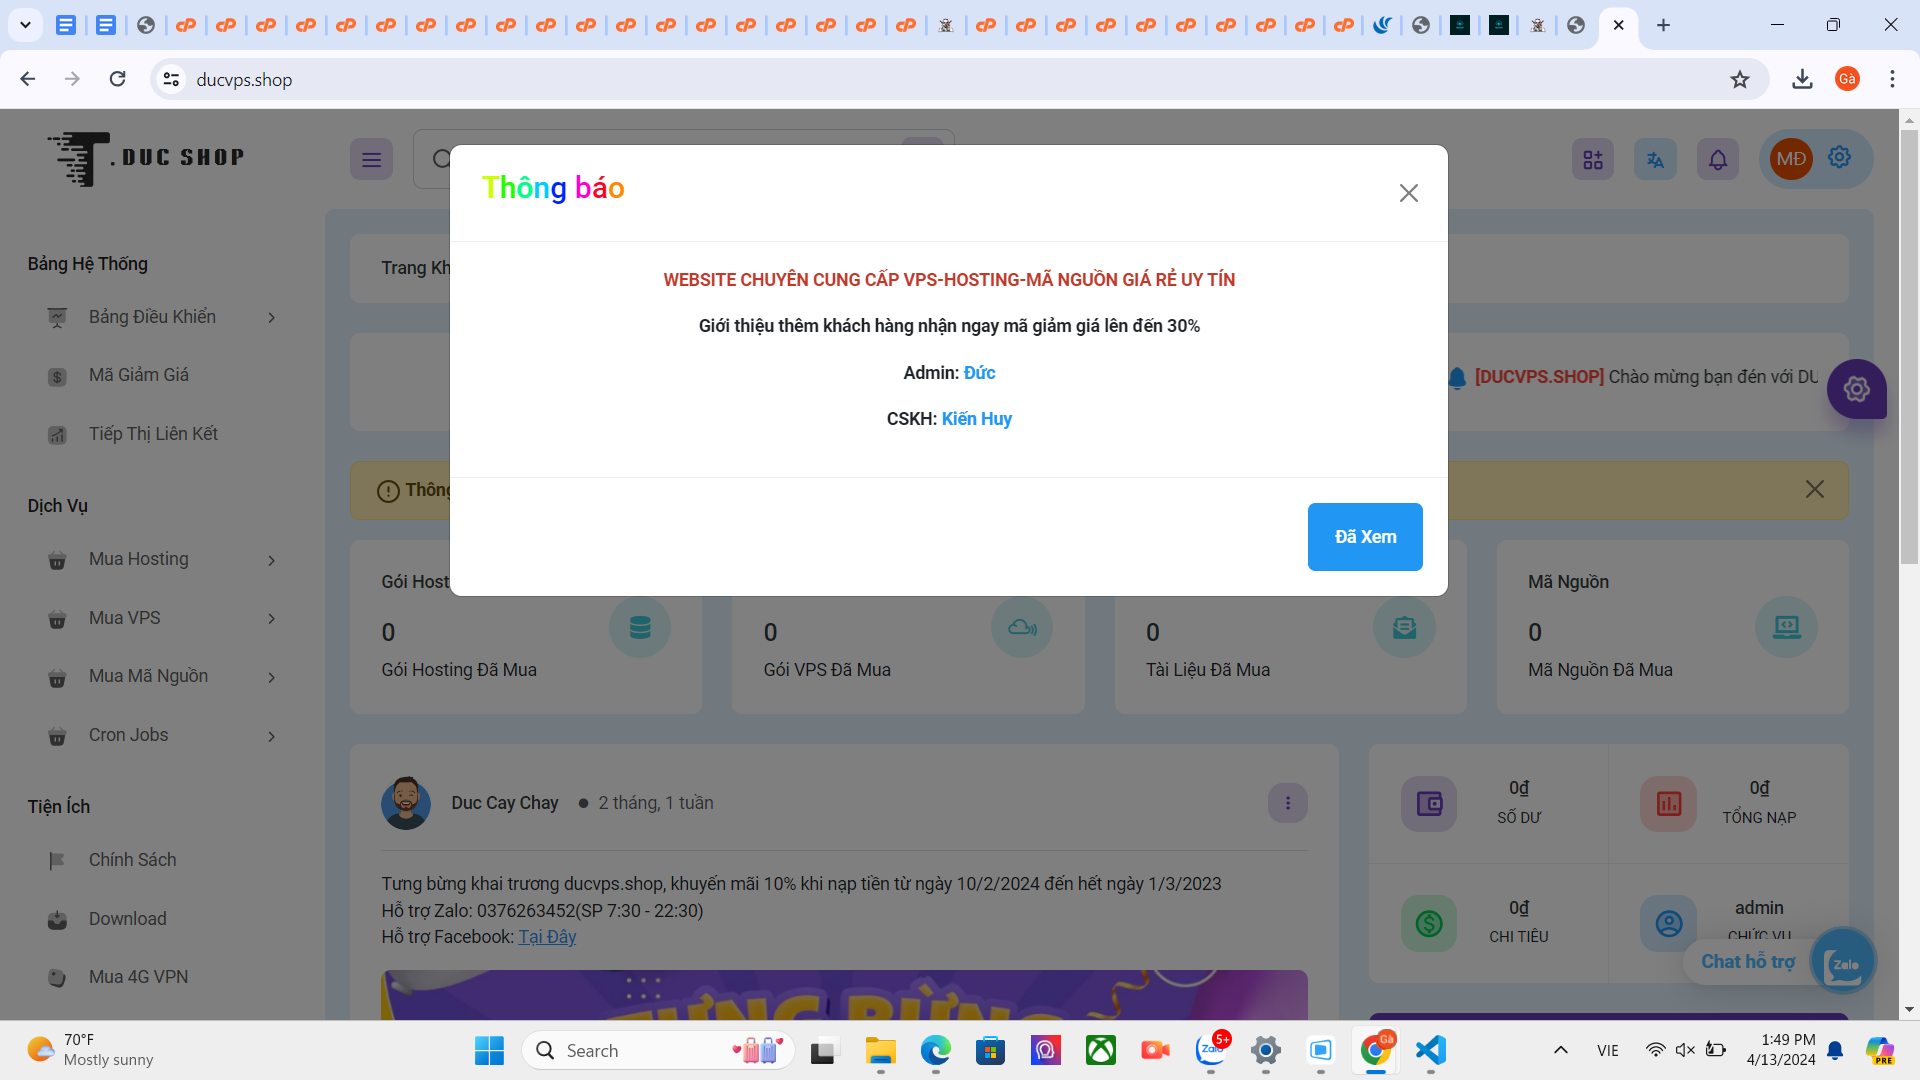Viewport: 1920px width, 1080px height.
Task: Click the Kiến Huy CSKH link
Action: coord(976,419)
